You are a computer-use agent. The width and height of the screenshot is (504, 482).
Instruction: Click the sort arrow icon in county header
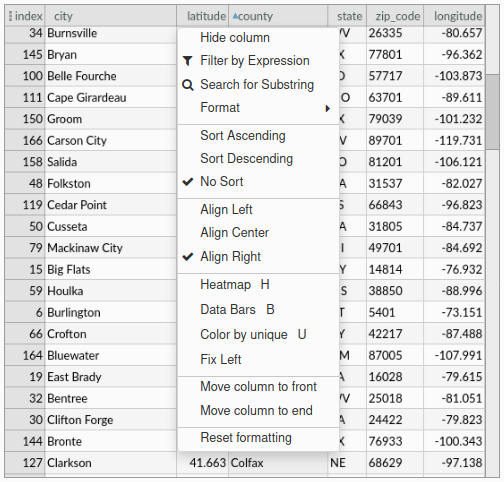(235, 15)
